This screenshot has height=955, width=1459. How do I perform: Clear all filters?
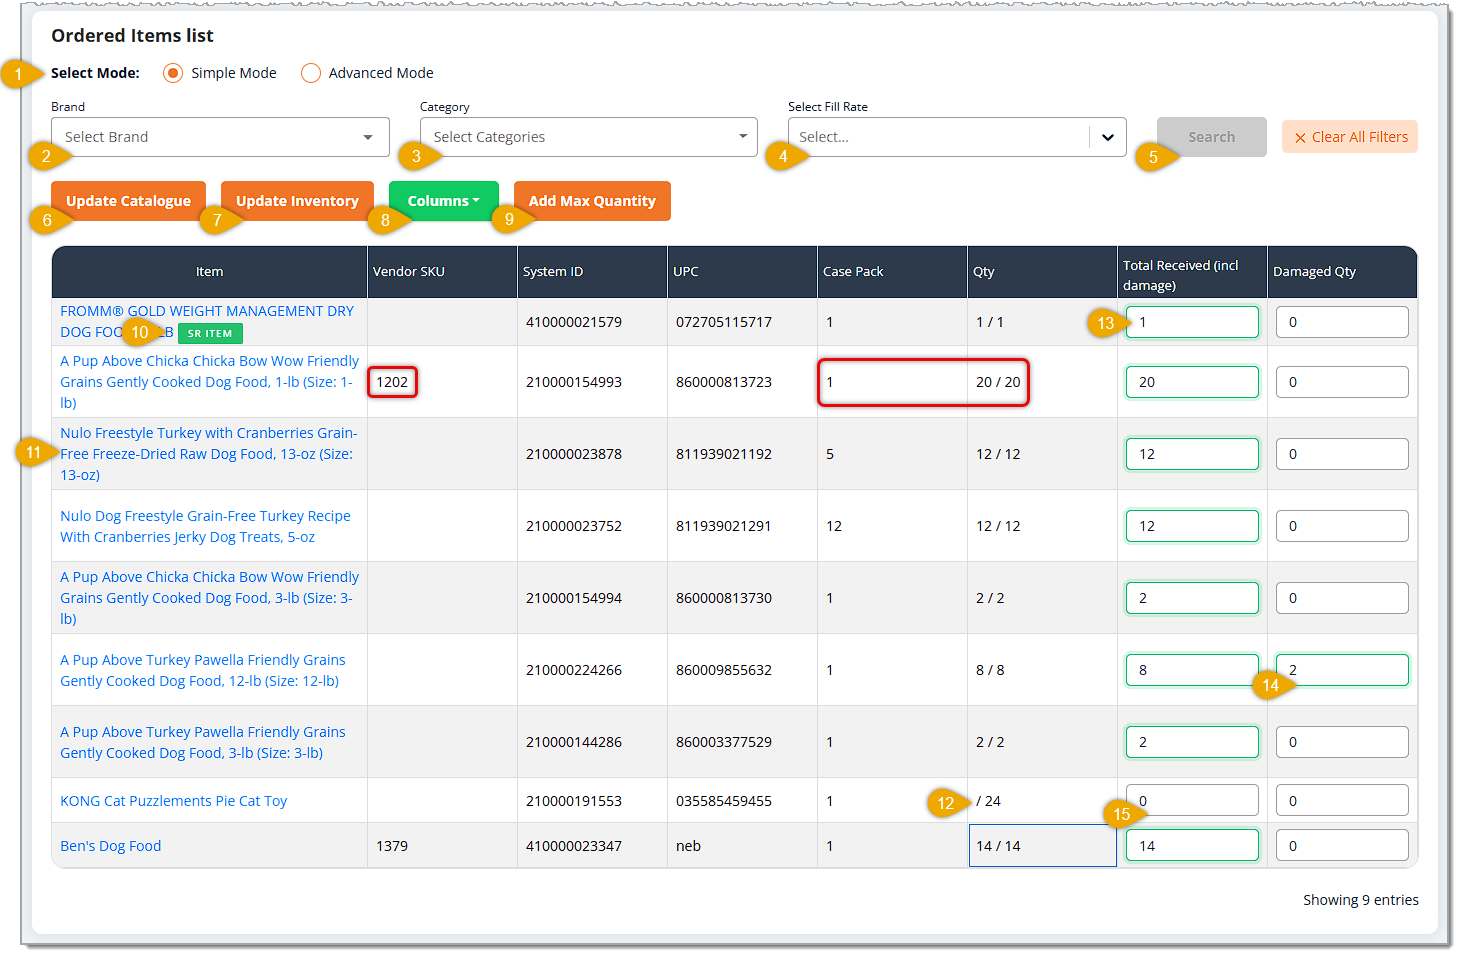[x=1350, y=137]
